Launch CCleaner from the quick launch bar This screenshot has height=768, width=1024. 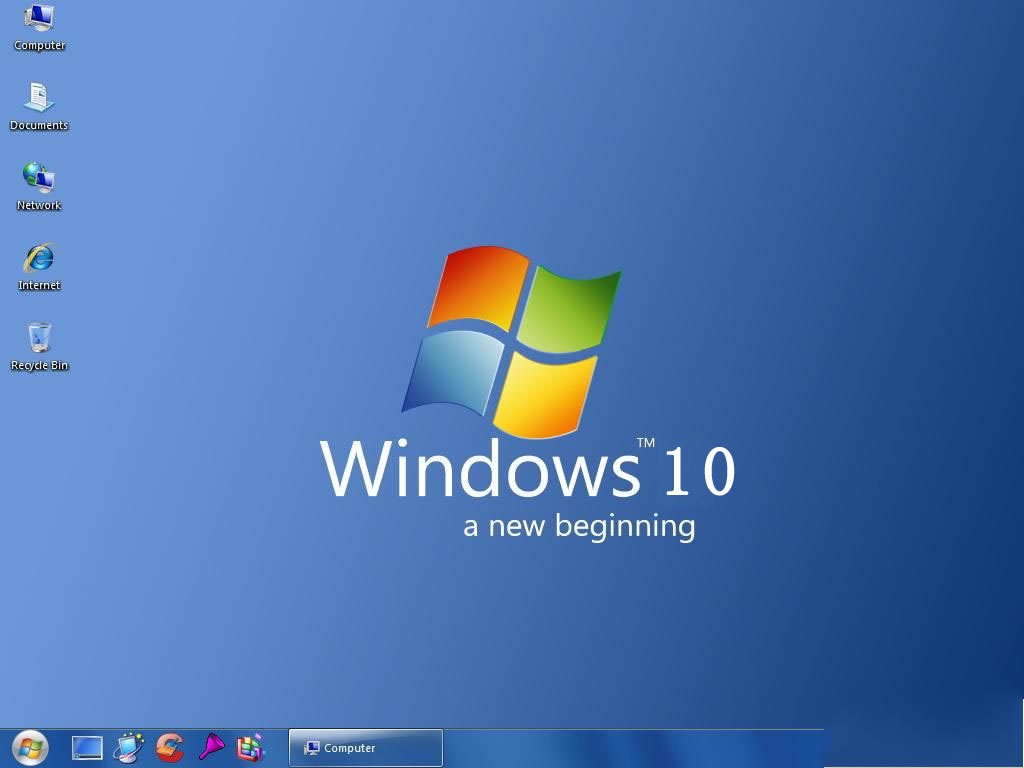[x=169, y=748]
